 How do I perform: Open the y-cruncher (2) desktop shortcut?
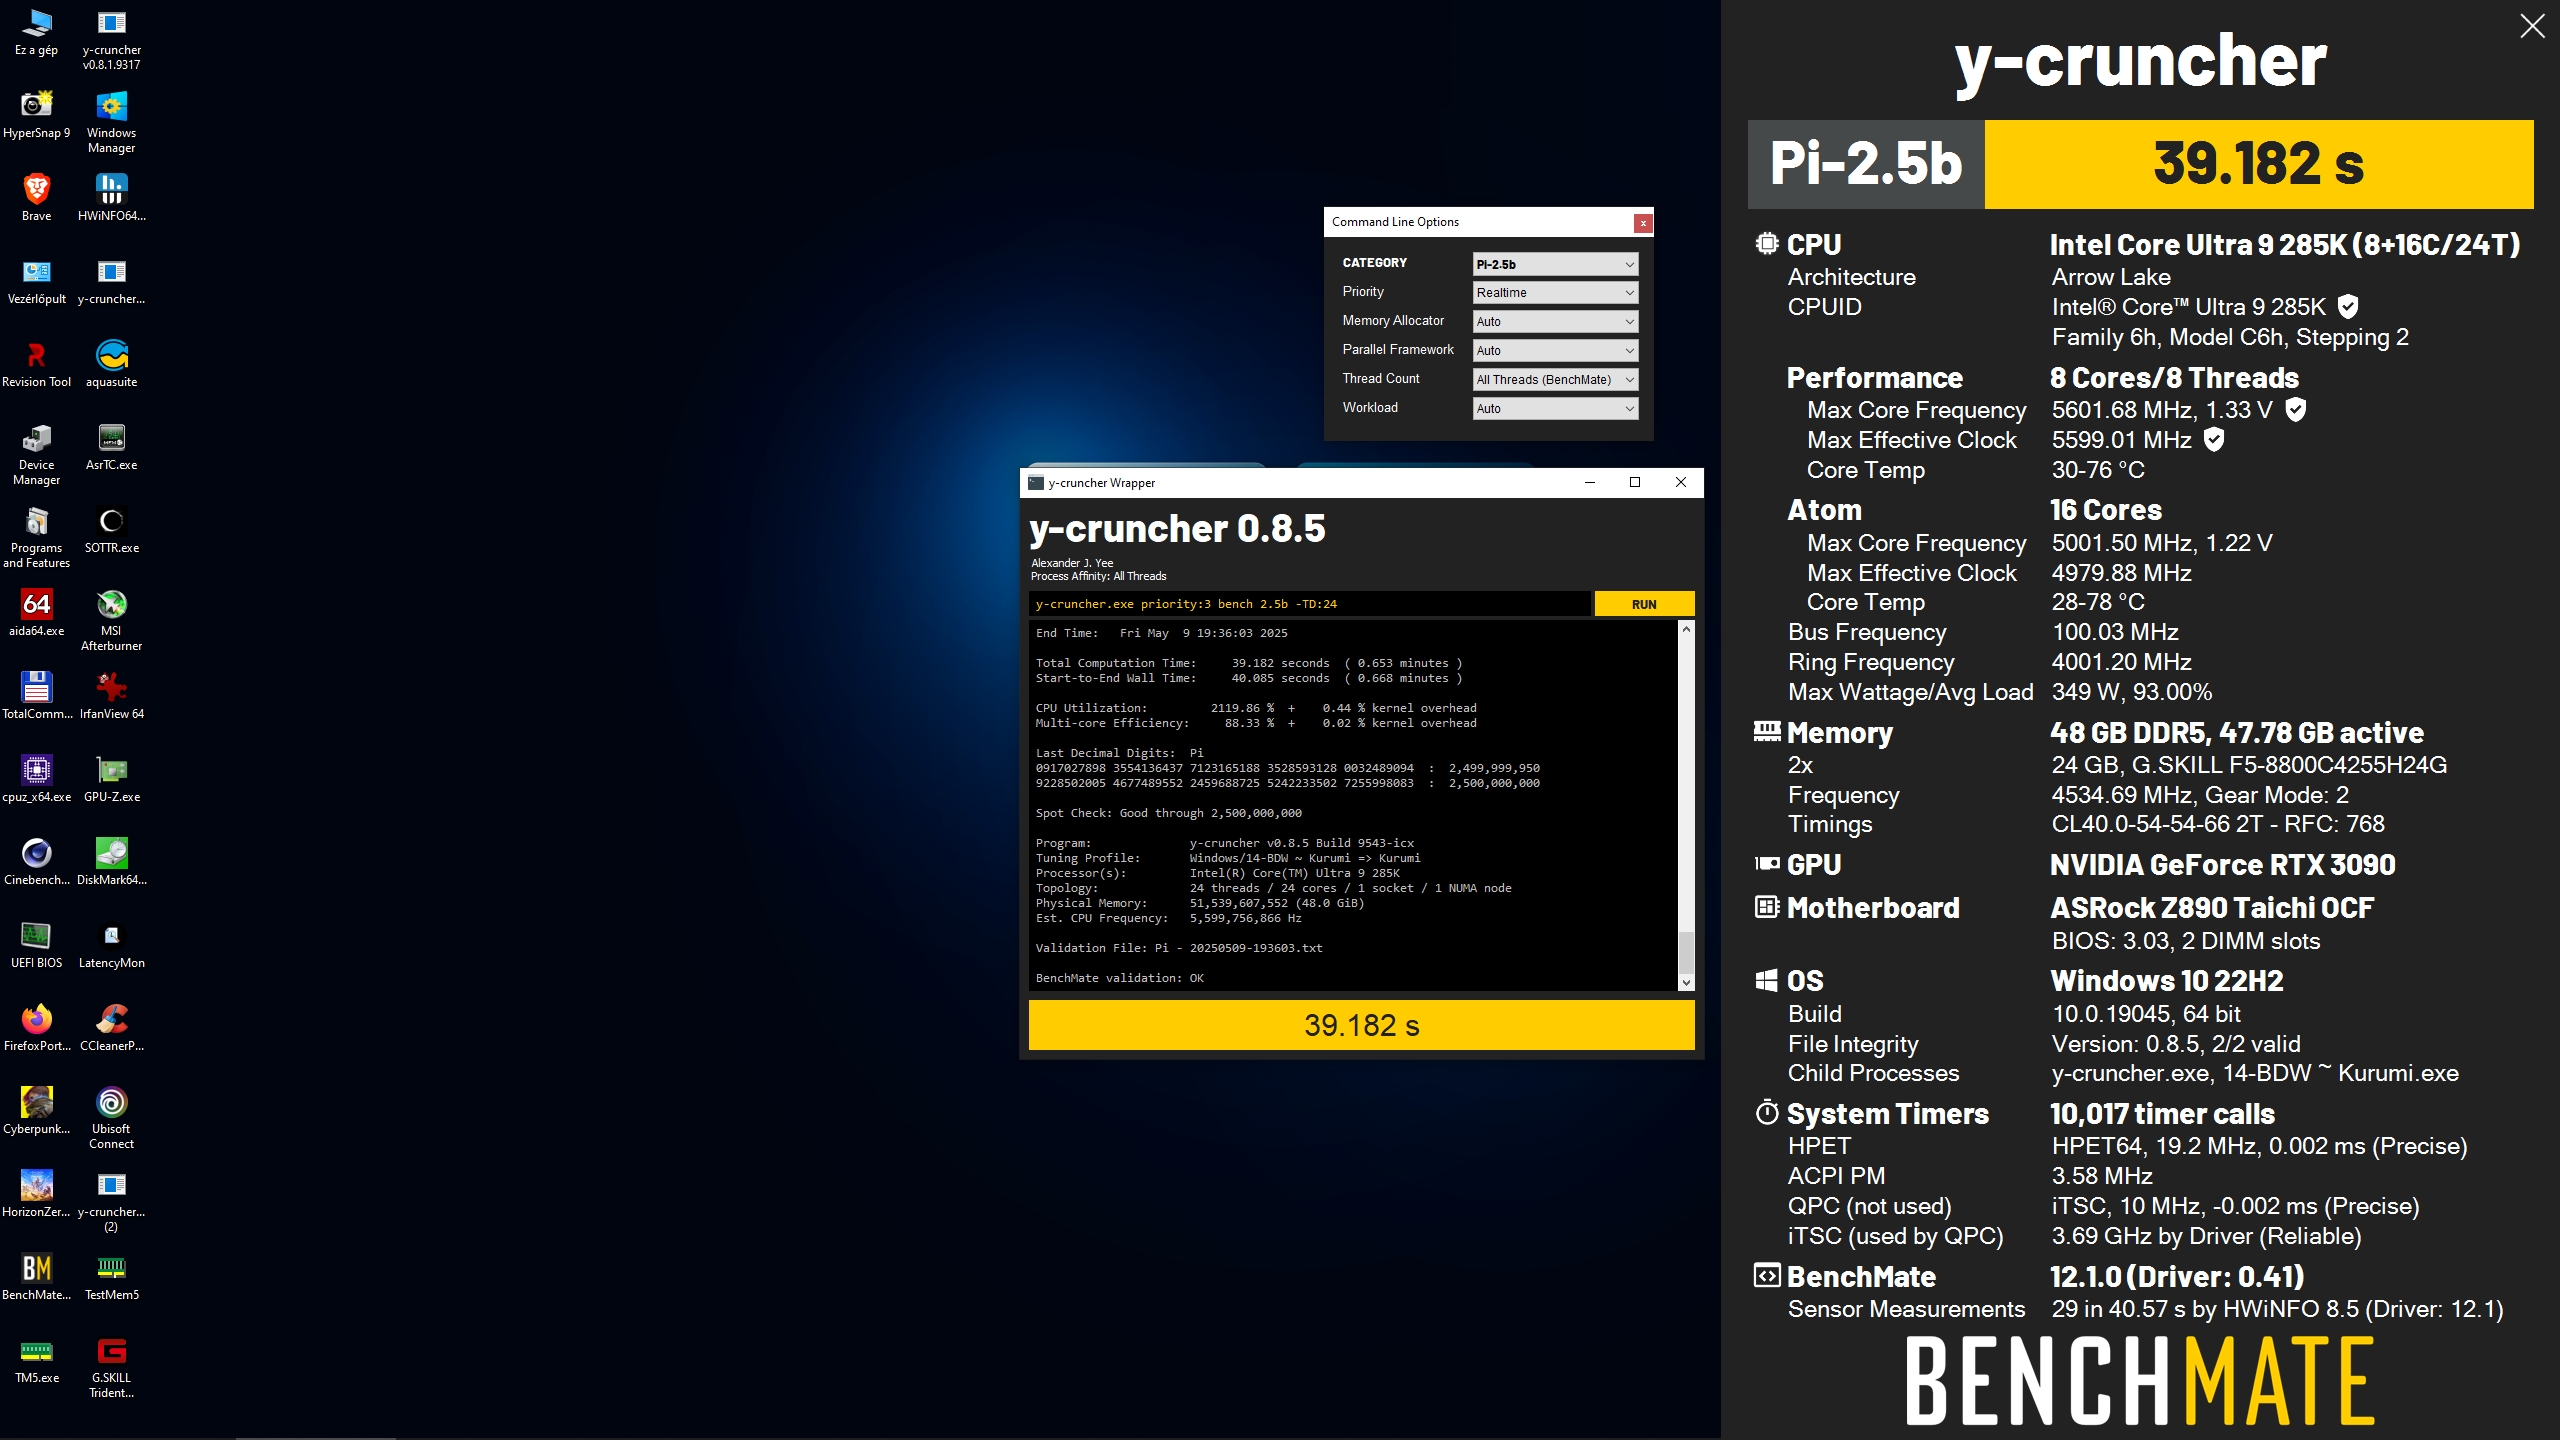coord(111,1202)
